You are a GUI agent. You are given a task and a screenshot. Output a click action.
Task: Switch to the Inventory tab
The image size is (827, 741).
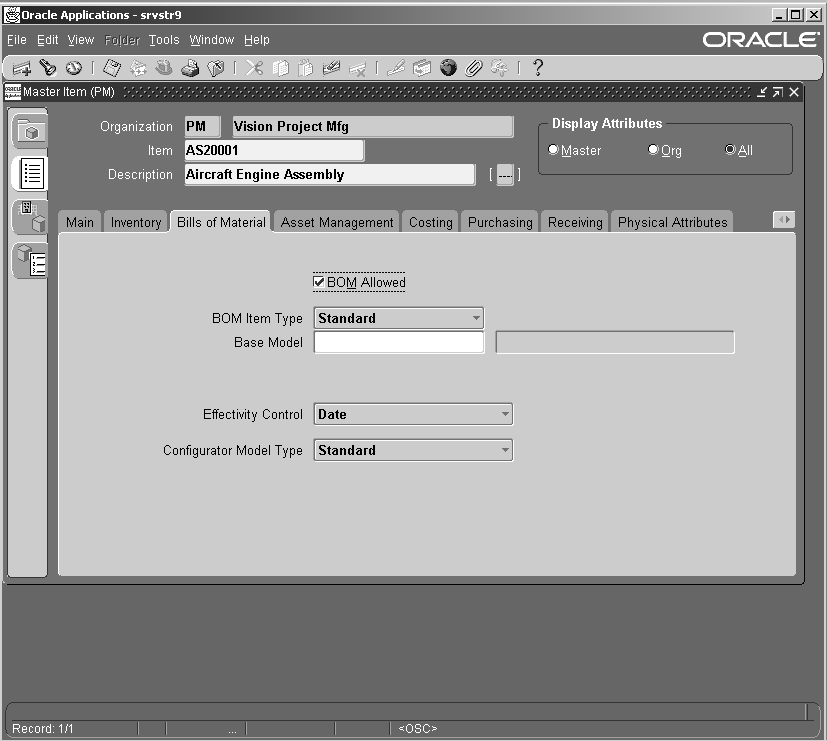[x=136, y=222]
